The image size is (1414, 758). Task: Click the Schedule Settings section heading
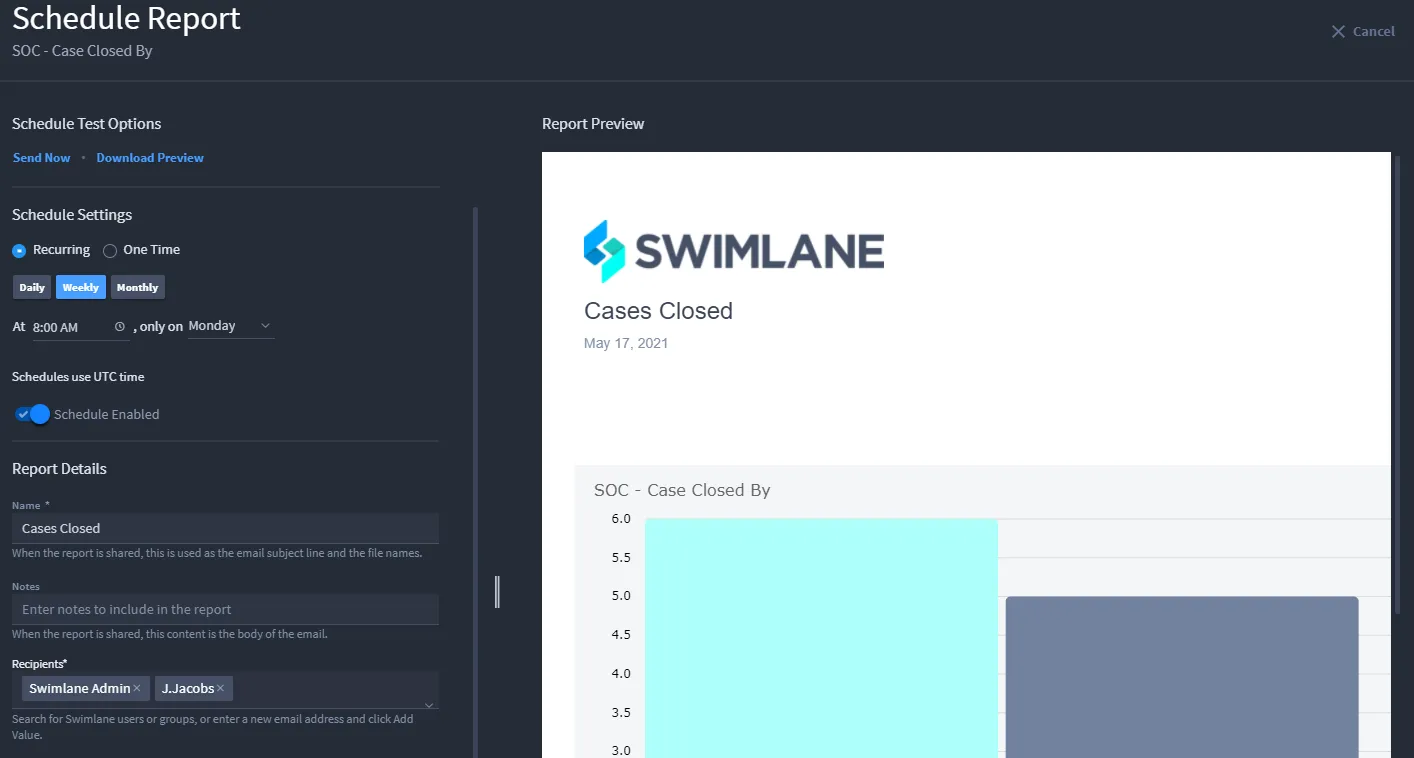72,215
